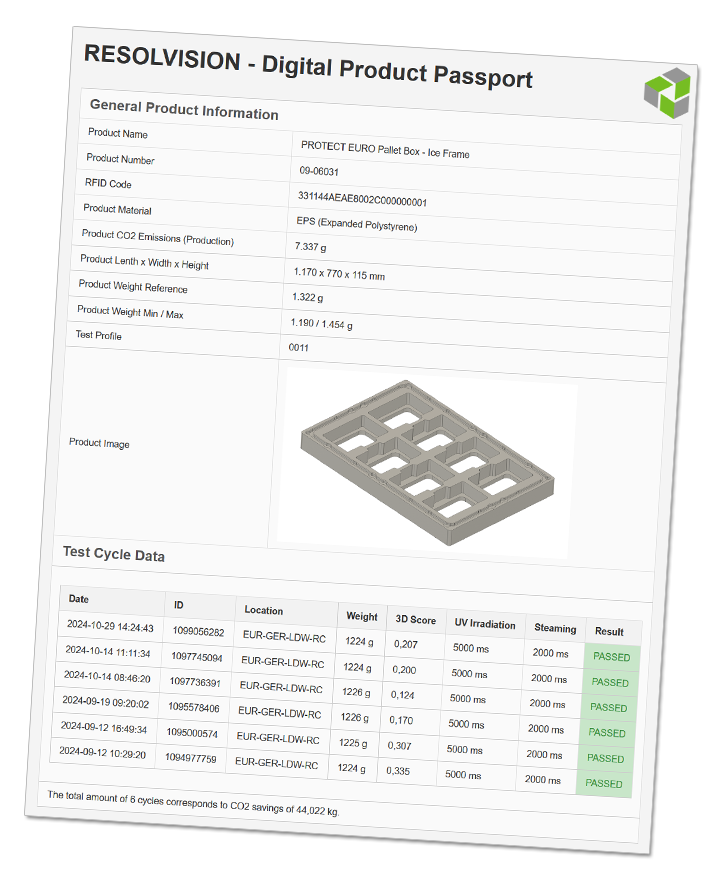The image size is (722, 880).
Task: Select 3D score 0,170
Action: coord(401,720)
